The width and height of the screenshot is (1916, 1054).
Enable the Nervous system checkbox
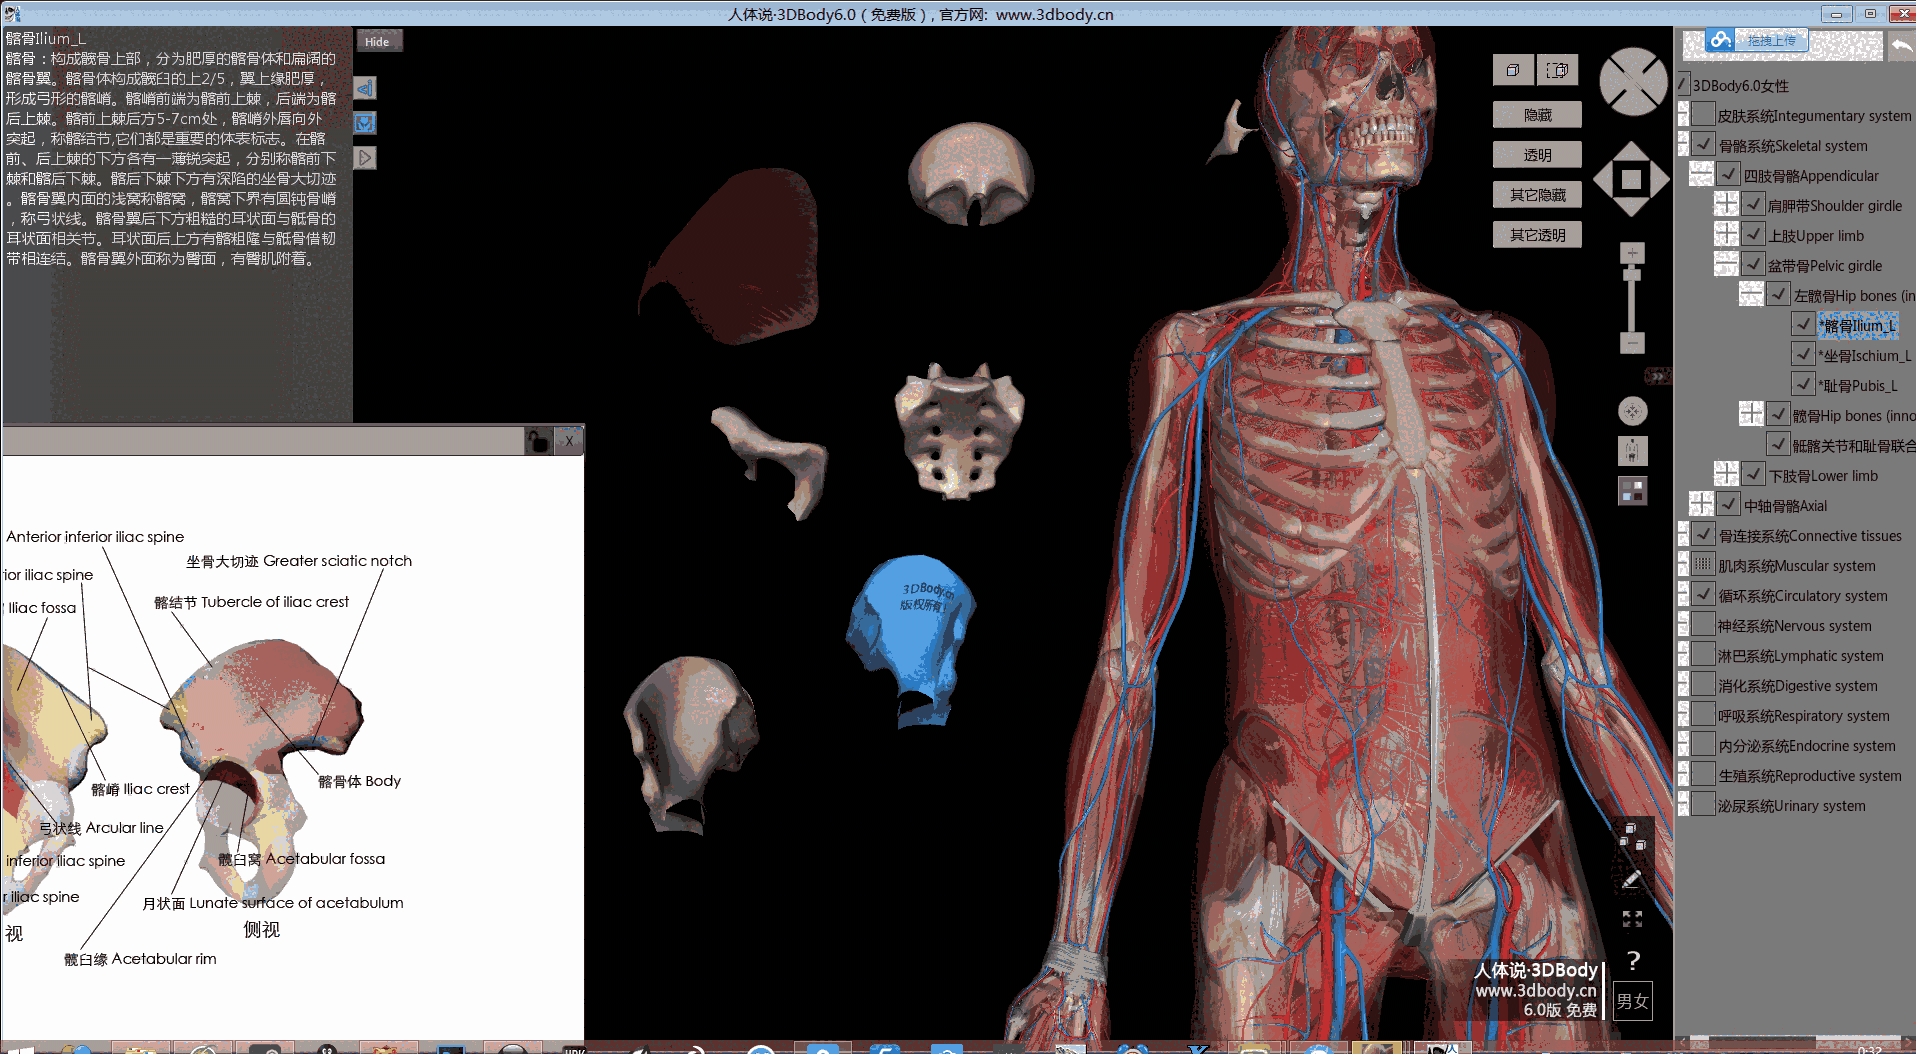tap(1704, 625)
